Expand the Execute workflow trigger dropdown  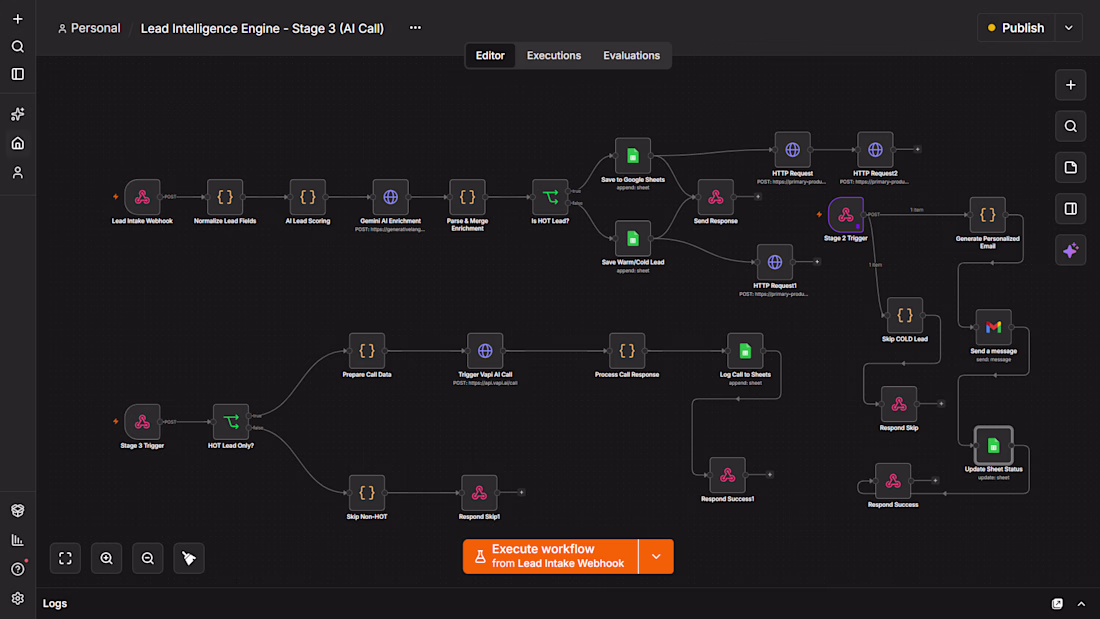point(656,557)
